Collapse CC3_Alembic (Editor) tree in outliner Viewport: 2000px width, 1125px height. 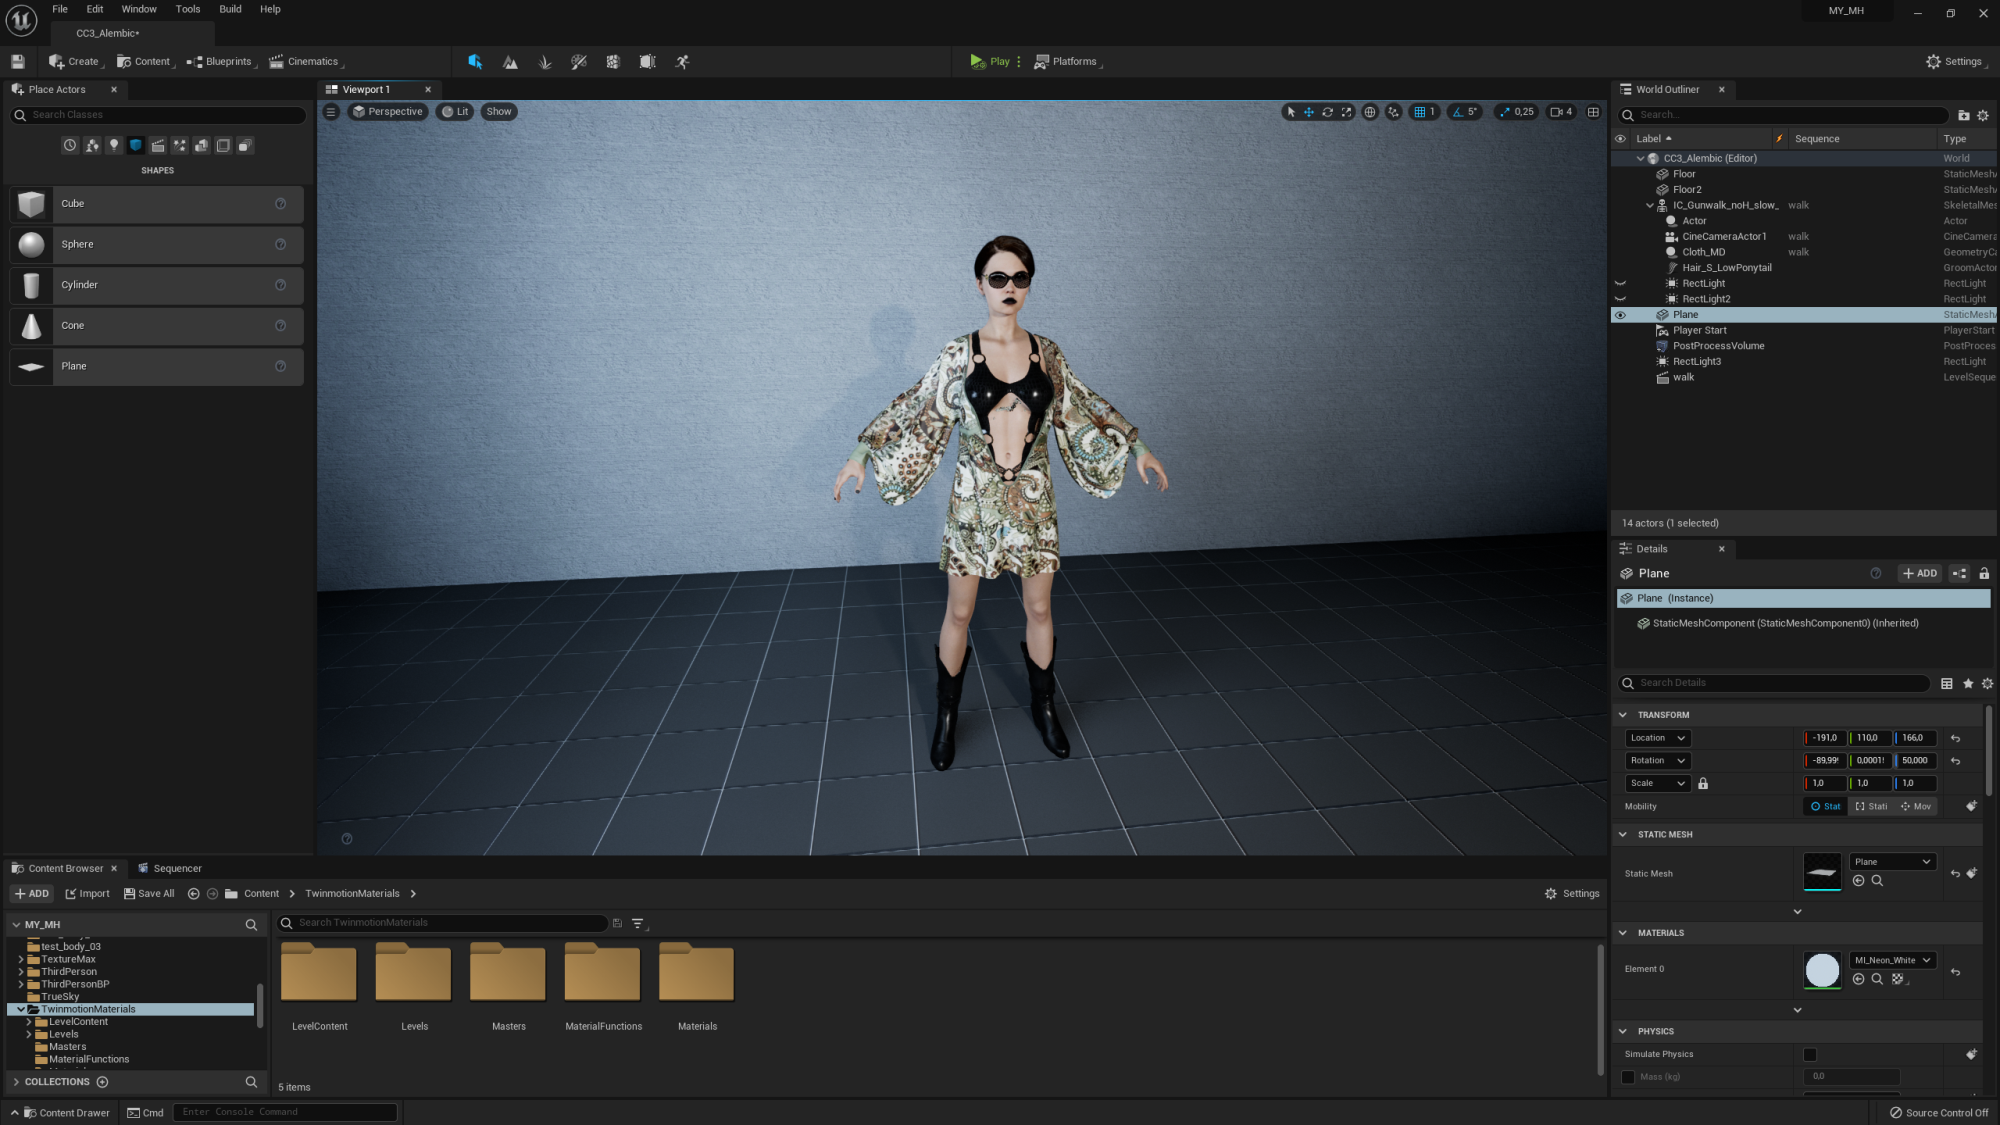[x=1640, y=159]
